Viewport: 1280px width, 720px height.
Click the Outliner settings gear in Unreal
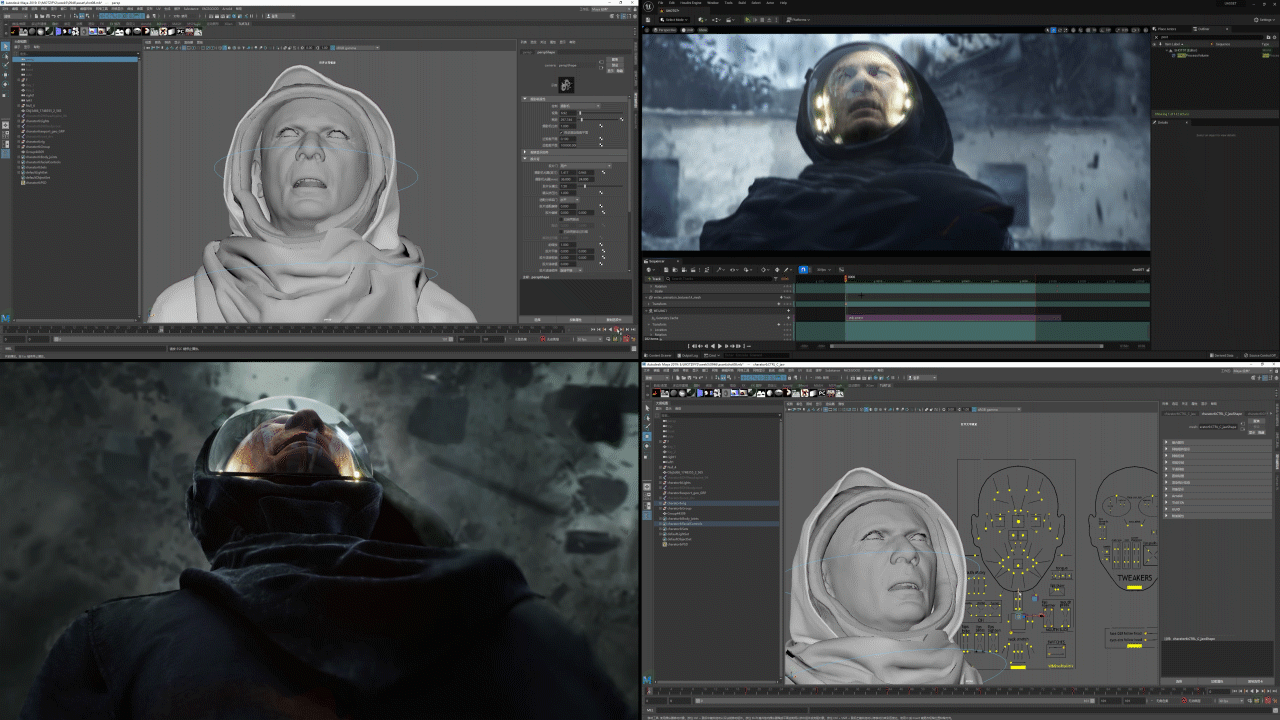click(1274, 37)
